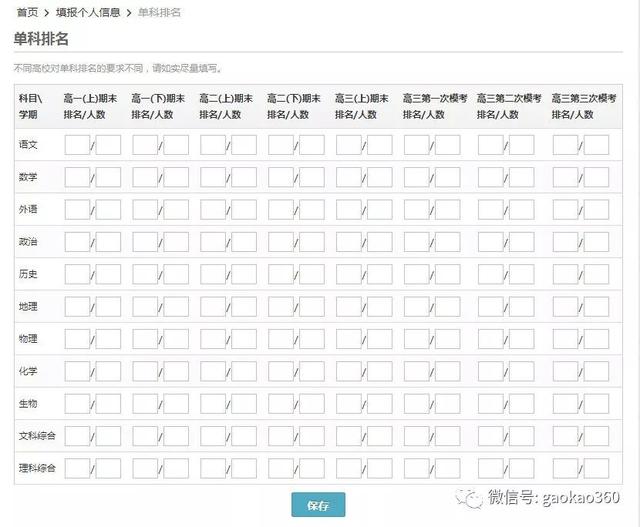Click 语文 total count field for 高一(上)期末
This screenshot has width=640, height=527.
coord(108,145)
